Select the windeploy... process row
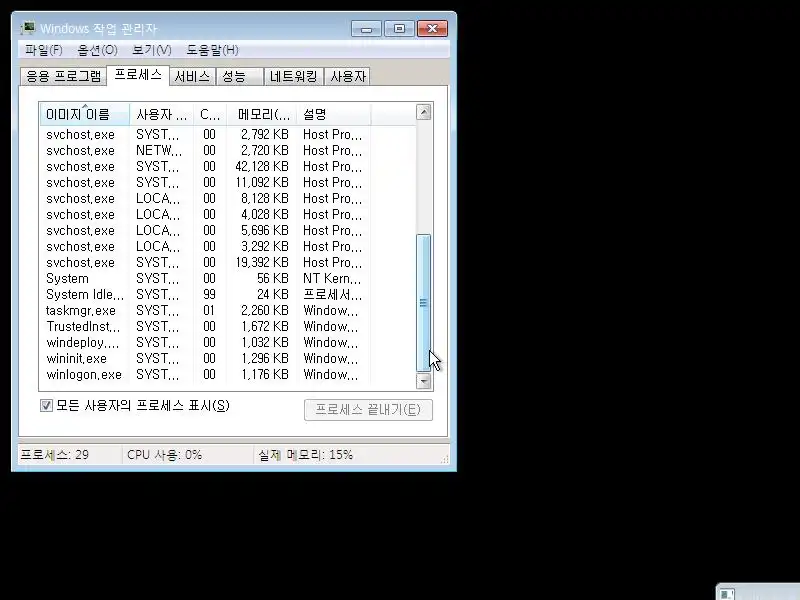This screenshot has width=800, height=600. point(205,342)
